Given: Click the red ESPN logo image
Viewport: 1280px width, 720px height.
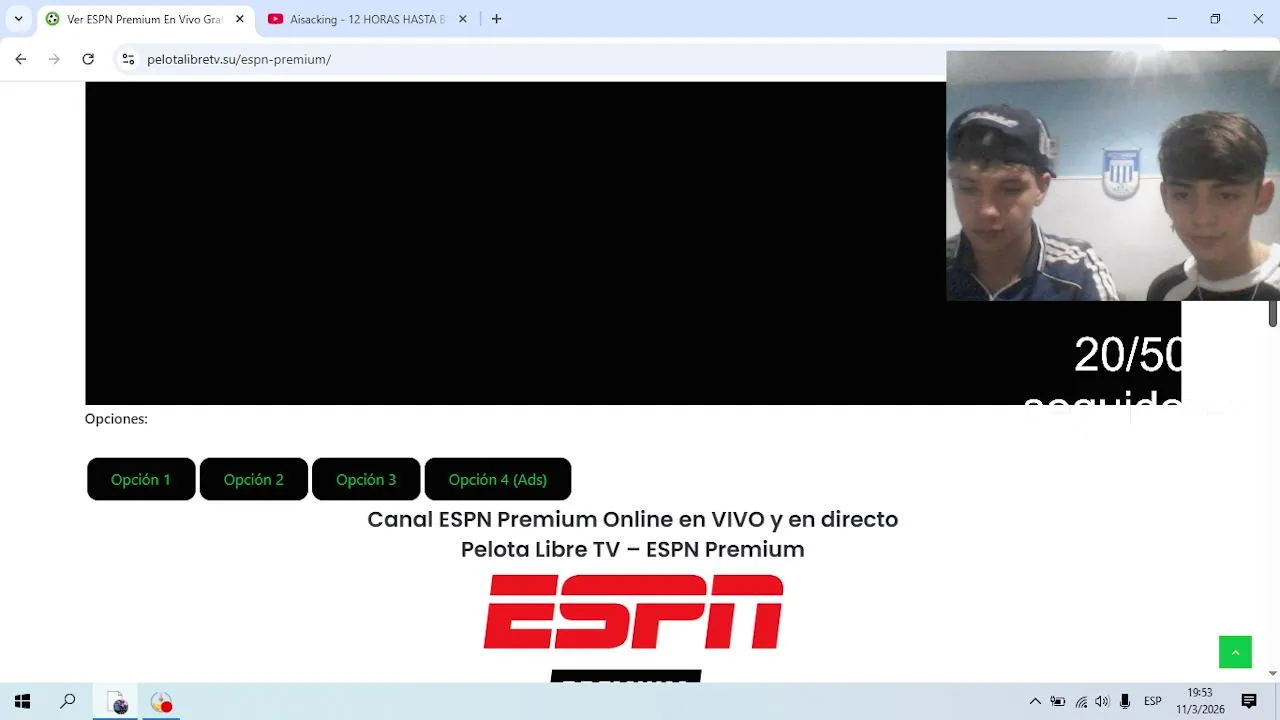Looking at the screenshot, I should click(x=633, y=612).
